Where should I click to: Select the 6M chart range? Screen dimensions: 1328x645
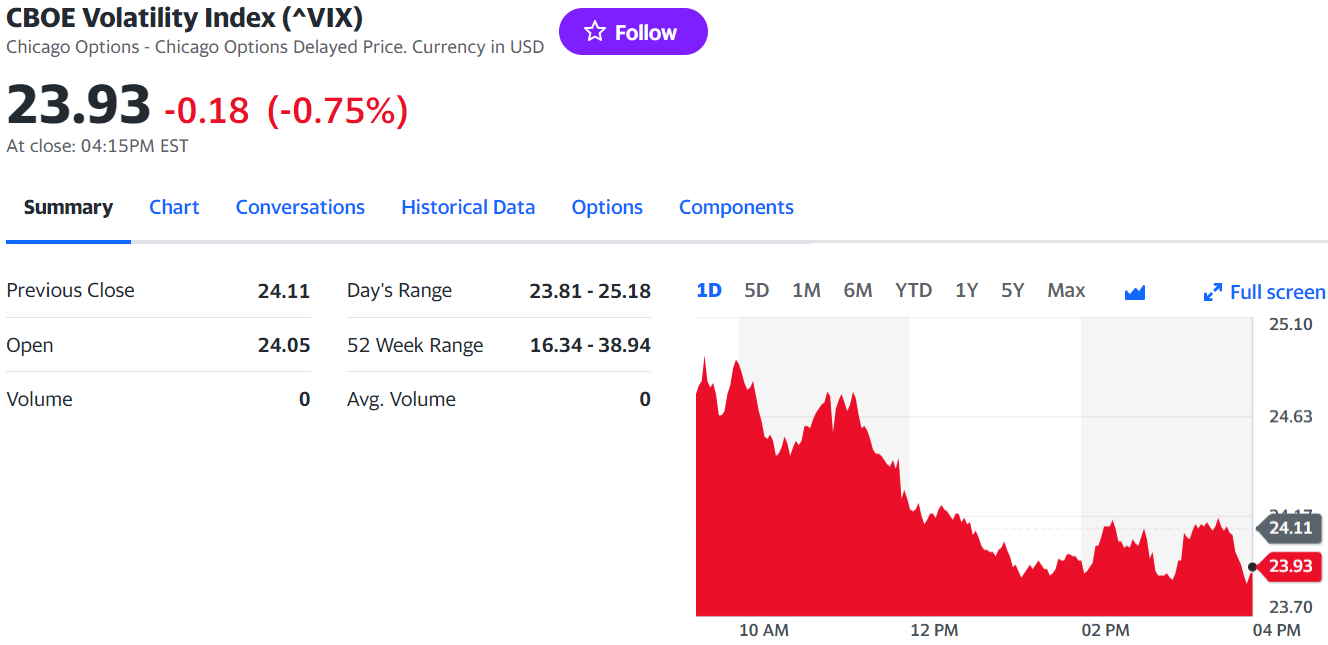point(858,290)
